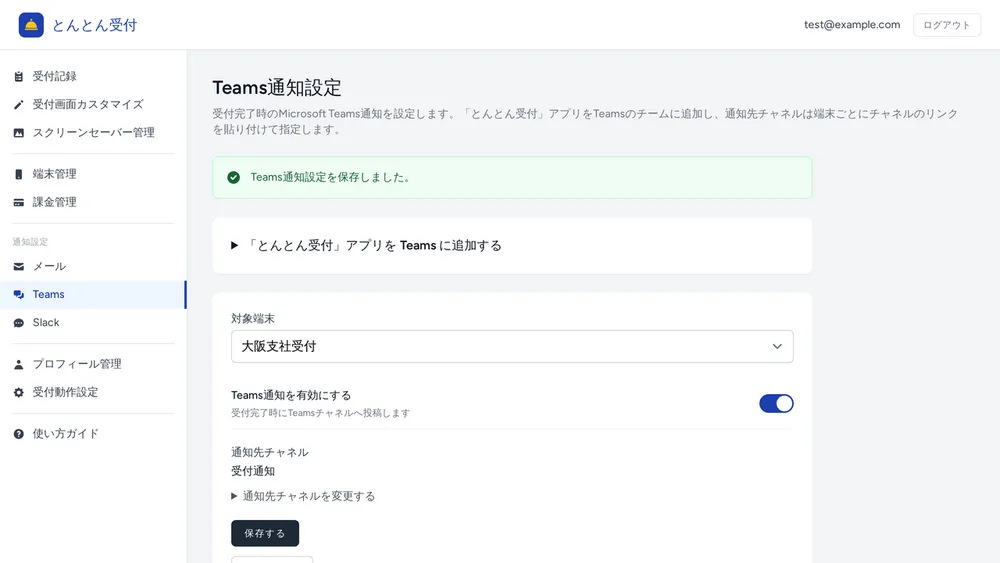
Task: Click the 通知設定 sidebar section label
Action: pos(30,242)
